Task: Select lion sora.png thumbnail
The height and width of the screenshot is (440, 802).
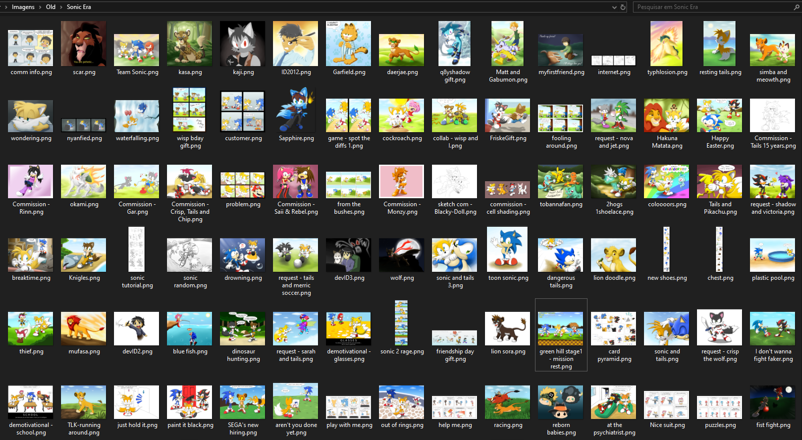Action: click(x=507, y=328)
